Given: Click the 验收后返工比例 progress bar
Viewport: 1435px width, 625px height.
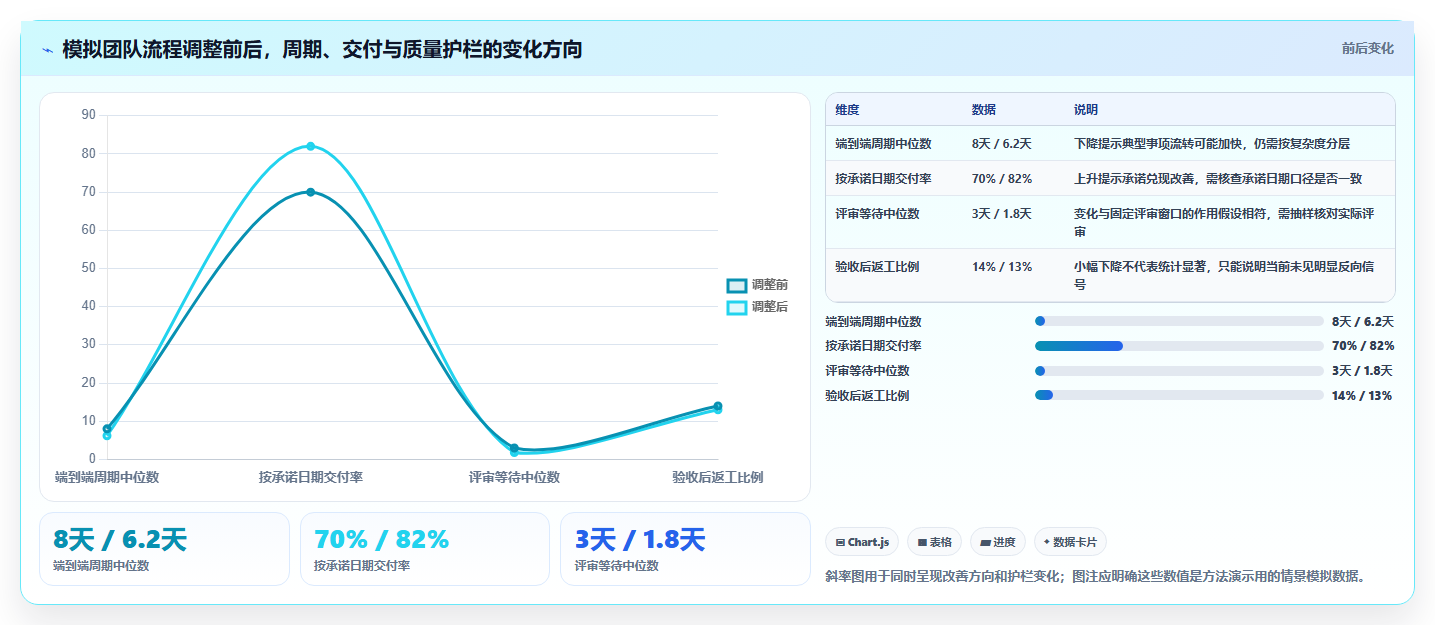Looking at the screenshot, I should [1179, 395].
